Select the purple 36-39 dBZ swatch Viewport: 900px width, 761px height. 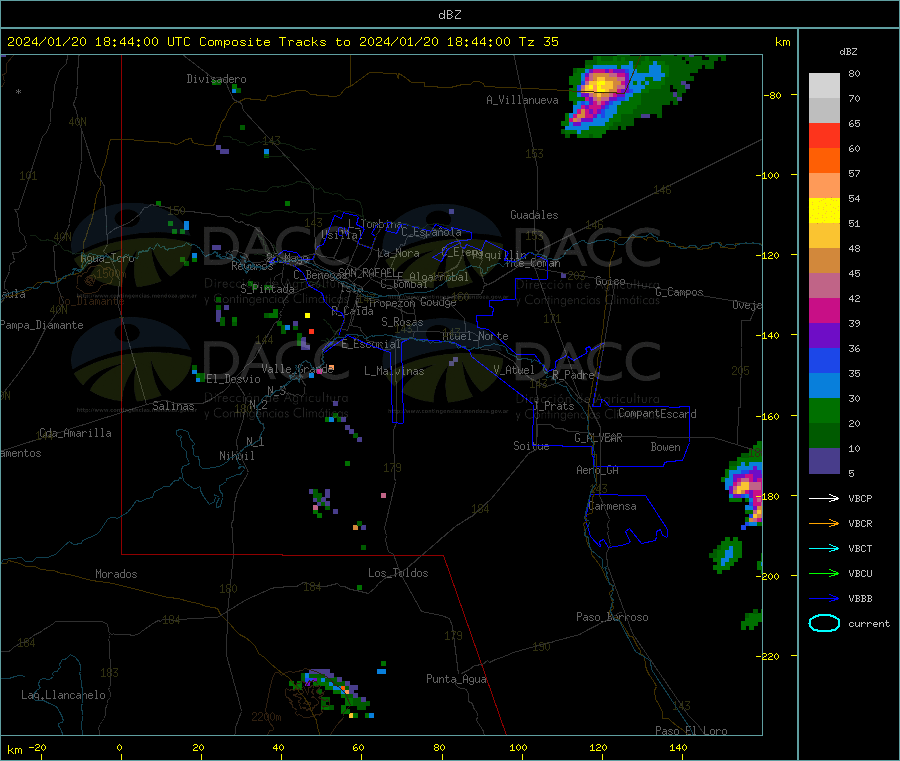[x=824, y=336]
